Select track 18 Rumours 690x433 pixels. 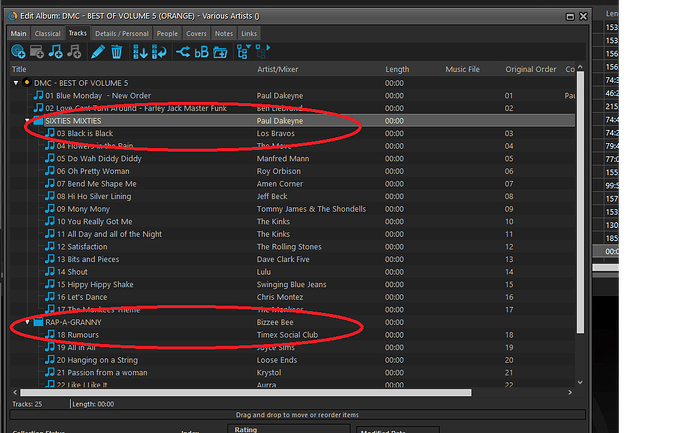coord(78,335)
